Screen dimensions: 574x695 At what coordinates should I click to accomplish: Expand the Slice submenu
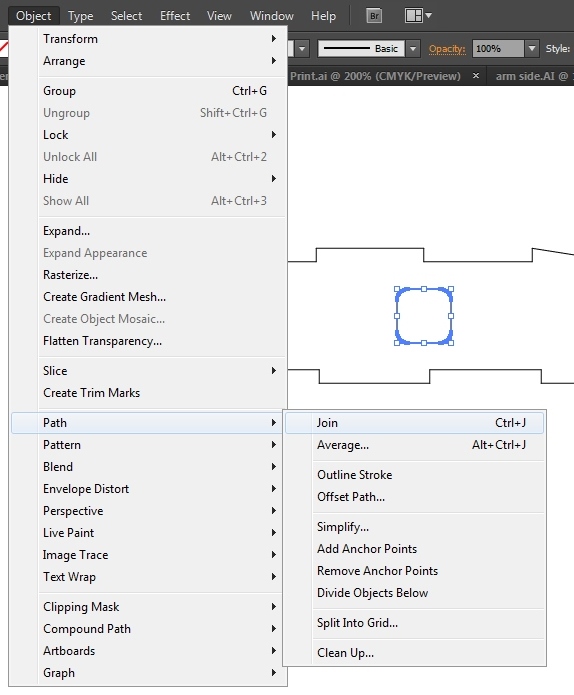[148, 371]
